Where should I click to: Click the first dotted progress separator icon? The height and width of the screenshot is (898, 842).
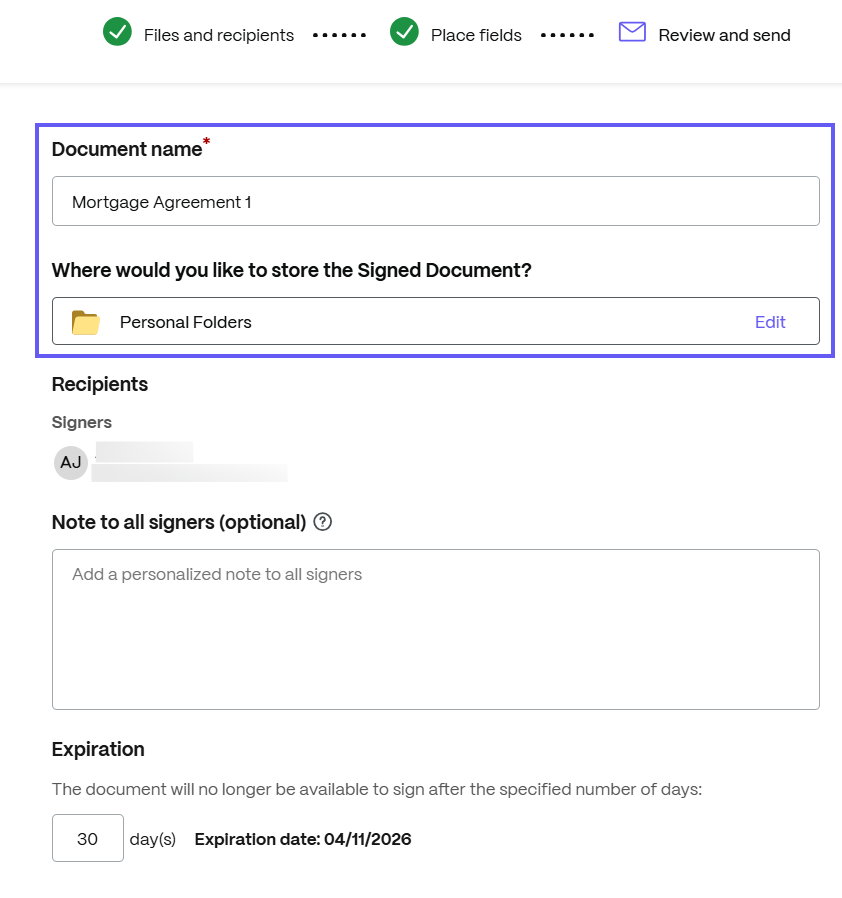point(339,33)
